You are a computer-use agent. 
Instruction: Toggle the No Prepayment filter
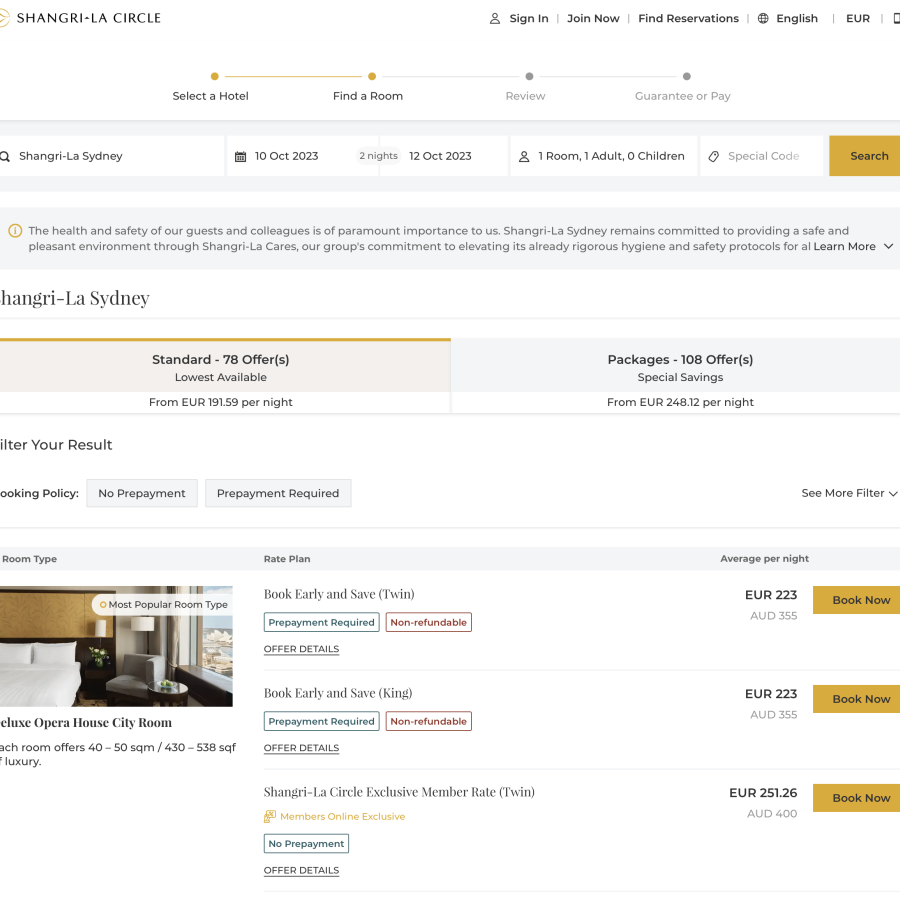point(142,493)
